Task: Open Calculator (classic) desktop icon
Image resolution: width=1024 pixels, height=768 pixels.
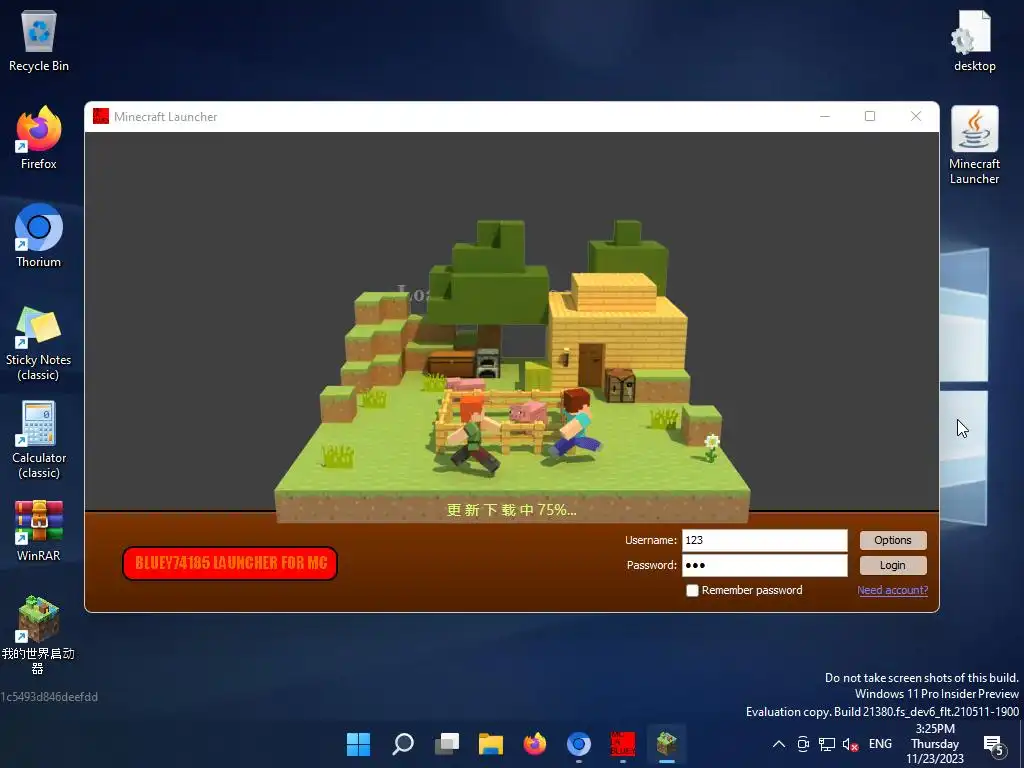Action: [39, 440]
